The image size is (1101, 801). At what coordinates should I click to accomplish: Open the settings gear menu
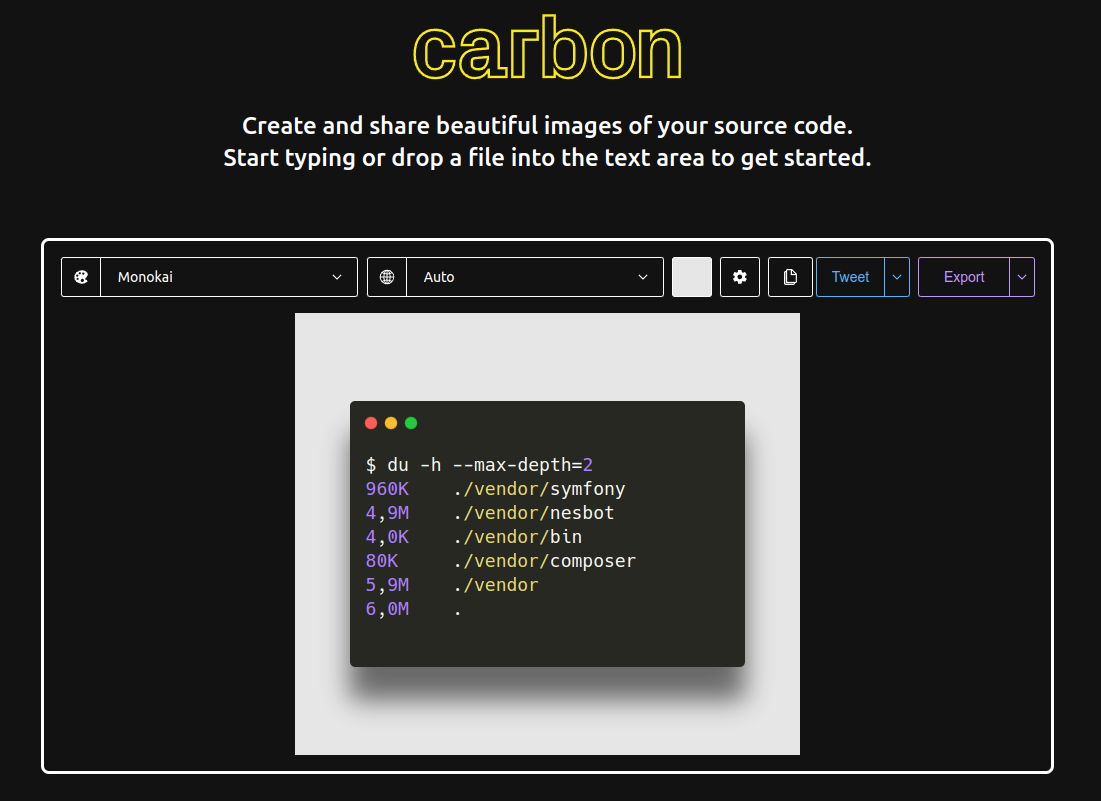pyautogui.click(x=739, y=277)
